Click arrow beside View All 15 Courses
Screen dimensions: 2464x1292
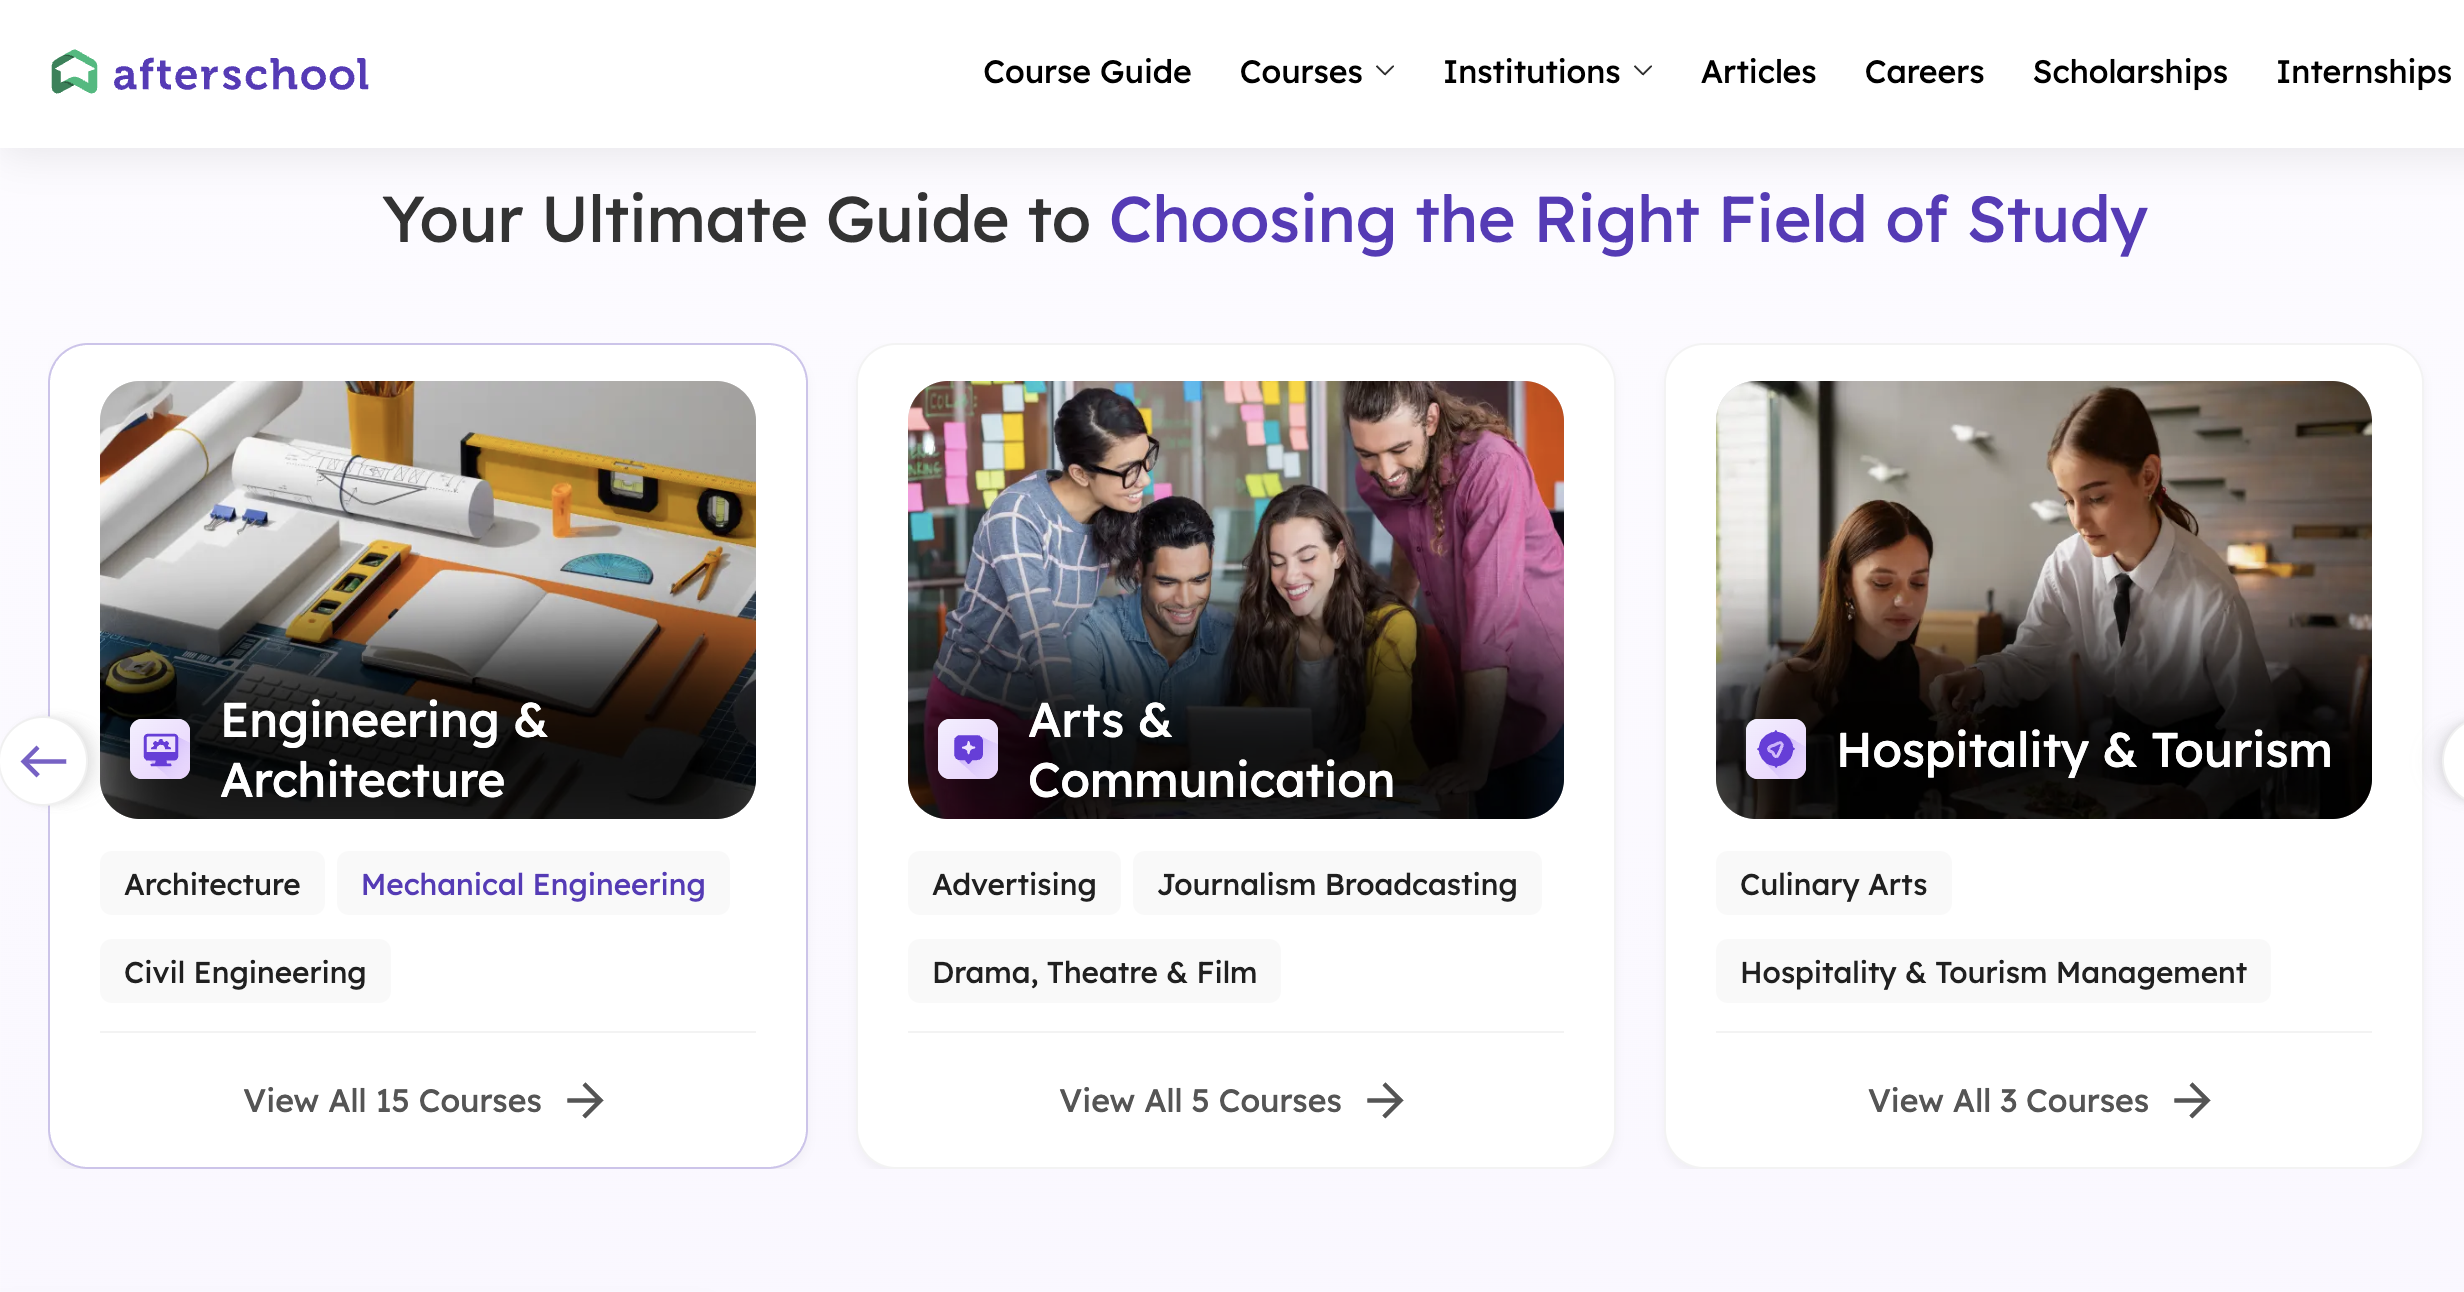click(586, 1101)
